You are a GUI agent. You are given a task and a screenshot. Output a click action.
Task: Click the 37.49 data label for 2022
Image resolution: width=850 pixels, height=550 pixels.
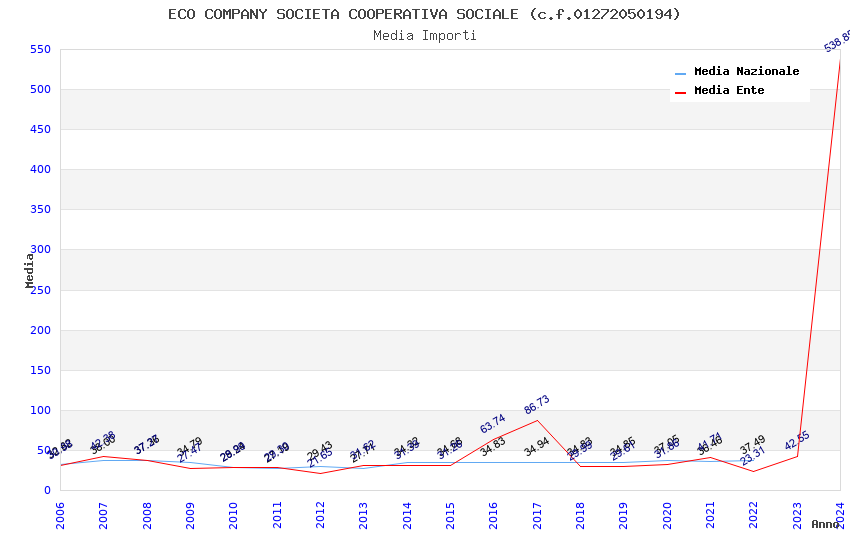tap(753, 445)
